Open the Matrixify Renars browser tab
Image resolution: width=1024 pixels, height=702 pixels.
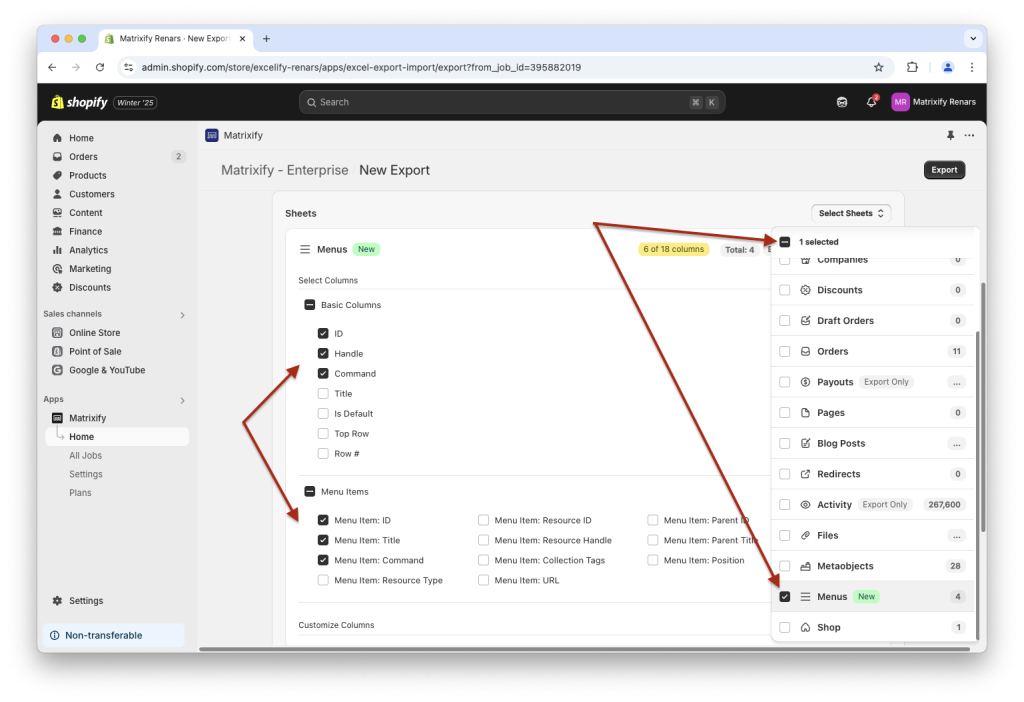pyautogui.click(x=173, y=38)
